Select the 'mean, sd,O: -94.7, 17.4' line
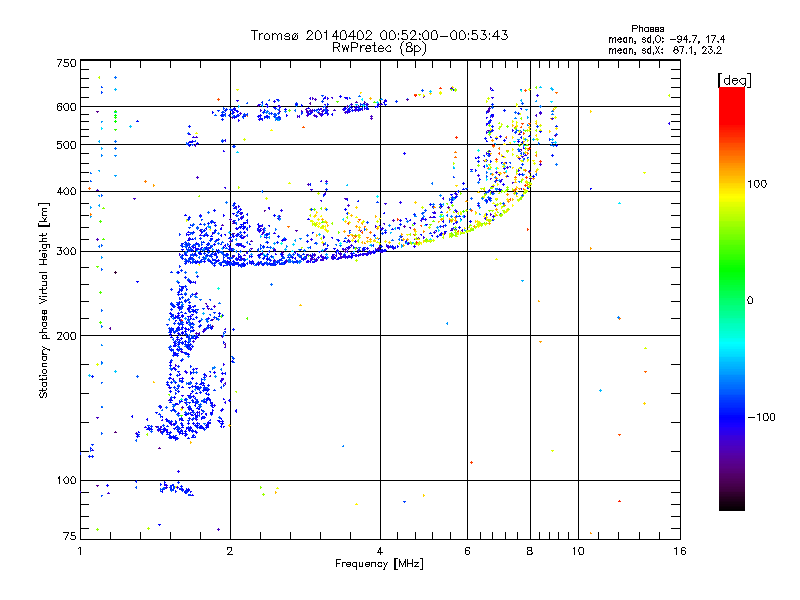The height and width of the screenshot is (600, 800). 666,40
